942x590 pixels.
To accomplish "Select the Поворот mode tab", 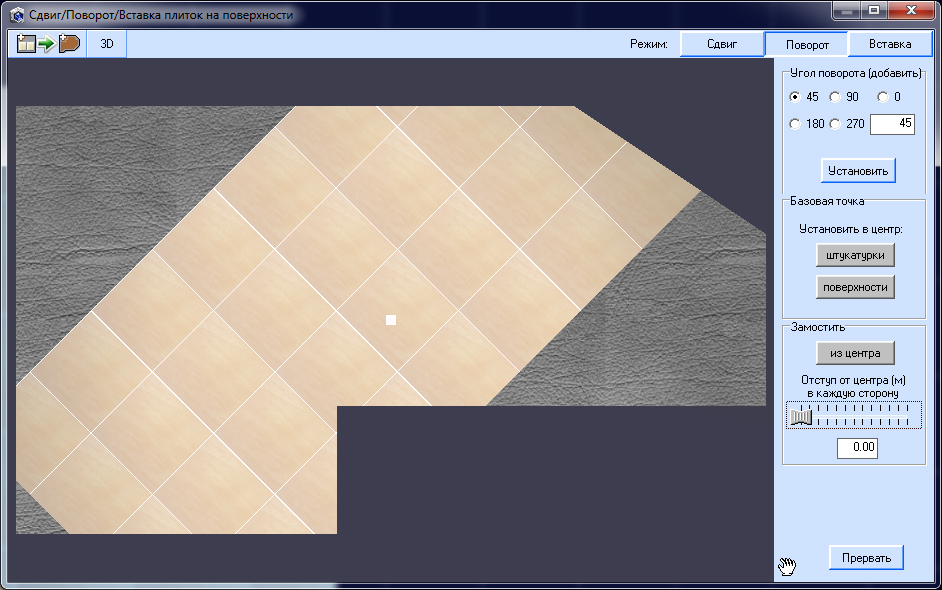I will pos(806,45).
